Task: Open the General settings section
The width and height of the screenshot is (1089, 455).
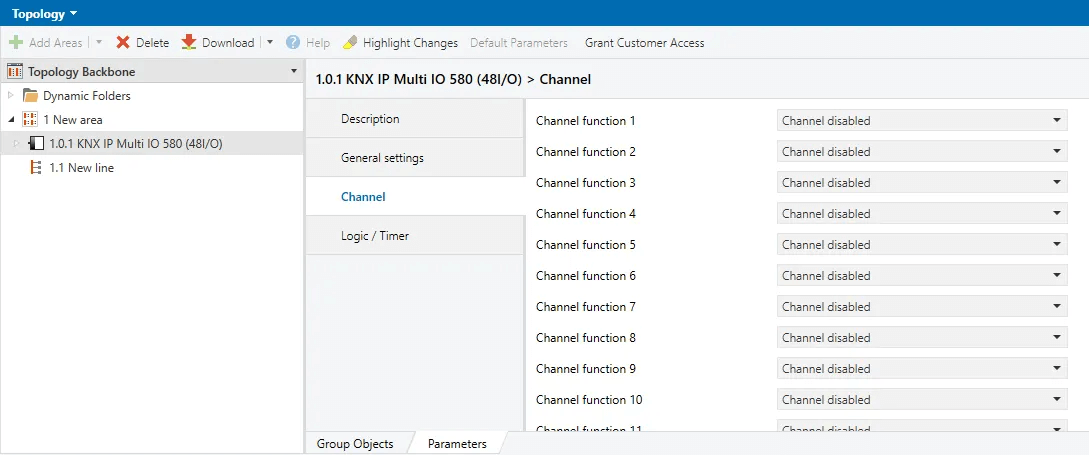Action: click(x=382, y=158)
